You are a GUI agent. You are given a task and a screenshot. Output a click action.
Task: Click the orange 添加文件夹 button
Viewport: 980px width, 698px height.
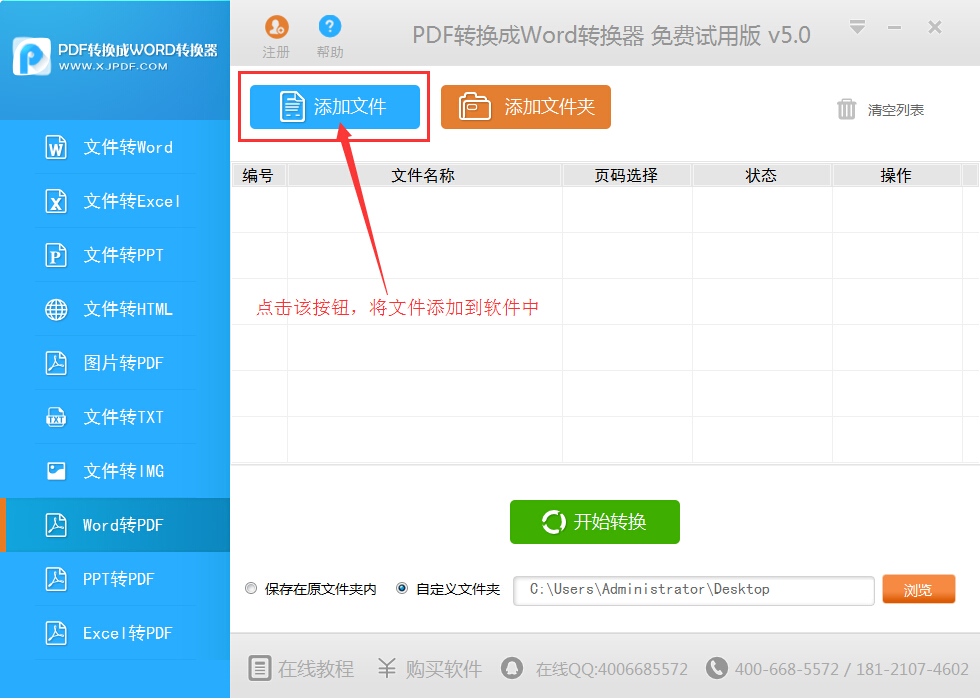[526, 107]
